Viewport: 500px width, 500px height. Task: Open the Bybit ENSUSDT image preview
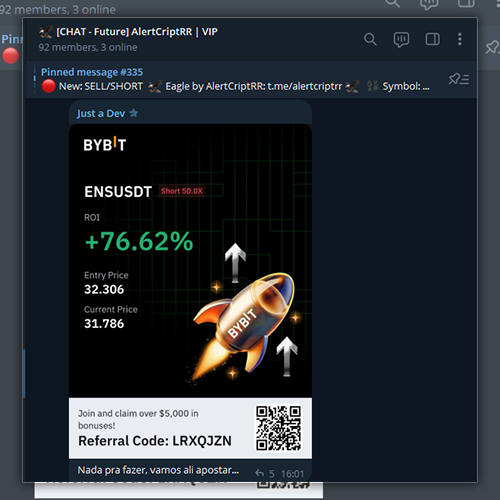coord(190,292)
